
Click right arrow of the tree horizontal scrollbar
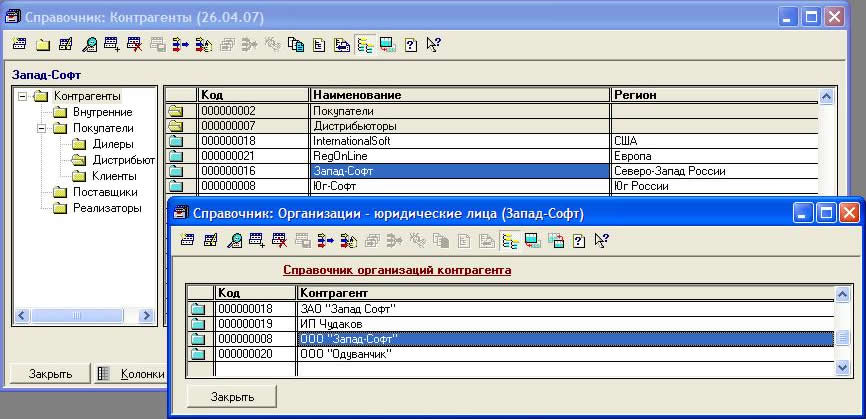147,315
